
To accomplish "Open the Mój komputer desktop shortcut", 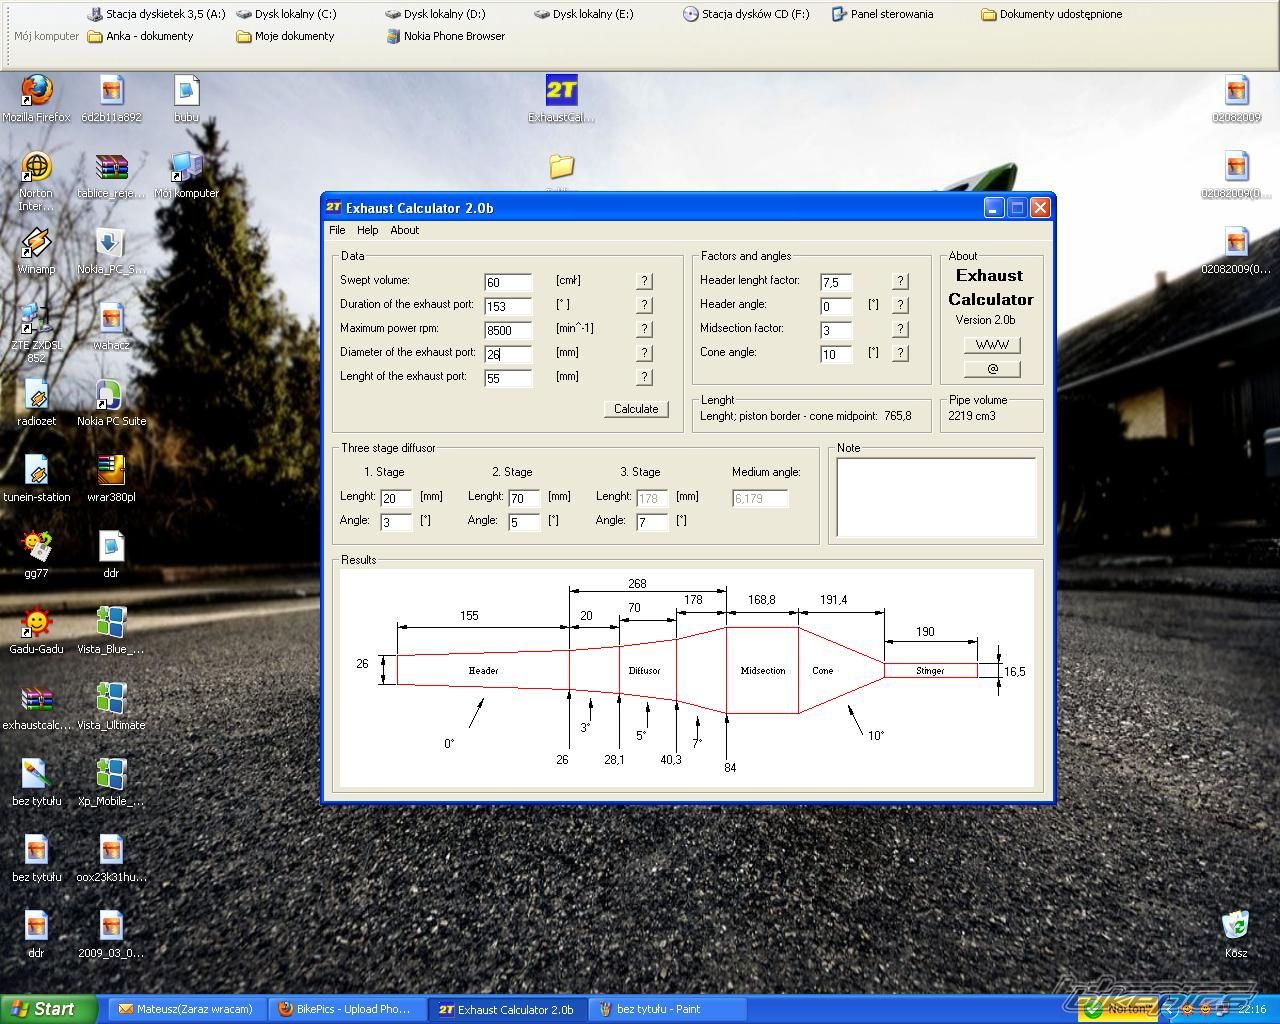I will pyautogui.click(x=186, y=167).
